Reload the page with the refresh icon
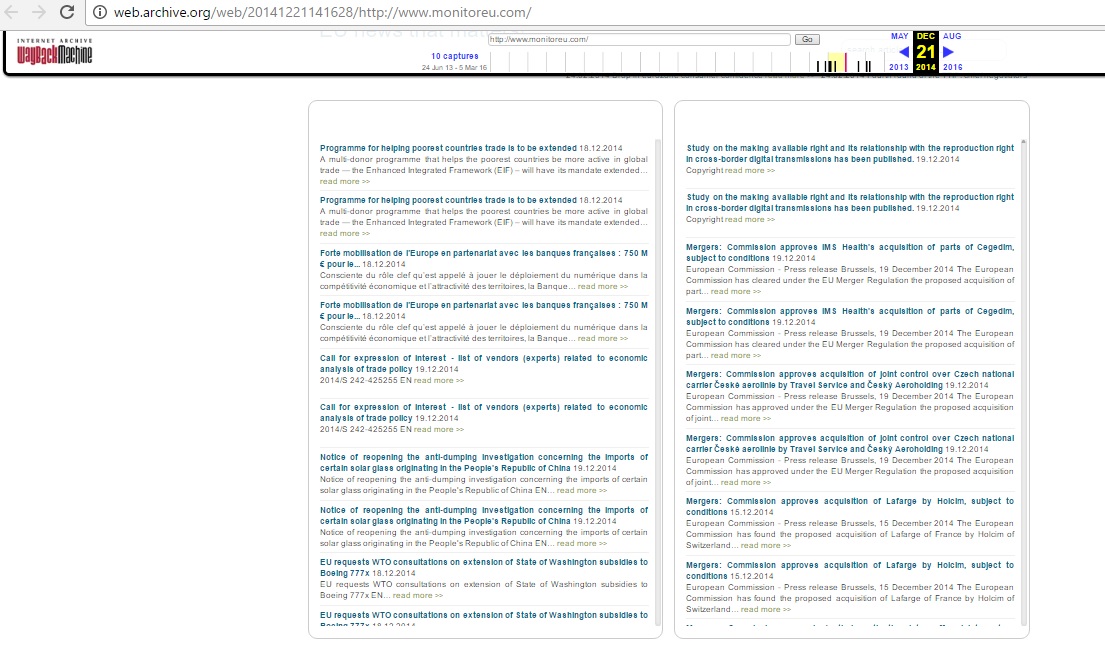This screenshot has height=651, width=1105. click(67, 13)
